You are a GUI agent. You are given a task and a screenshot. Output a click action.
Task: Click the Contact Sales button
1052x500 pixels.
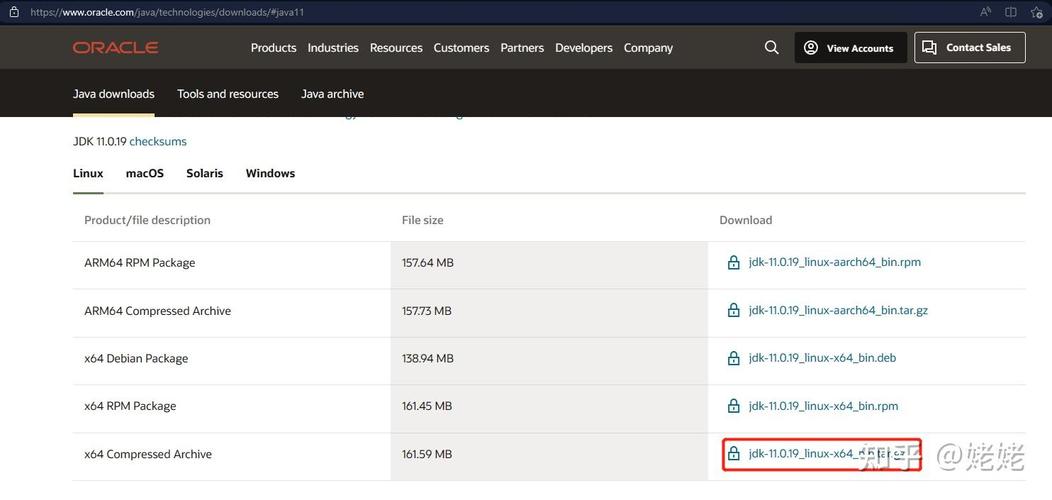pyautogui.click(x=969, y=48)
